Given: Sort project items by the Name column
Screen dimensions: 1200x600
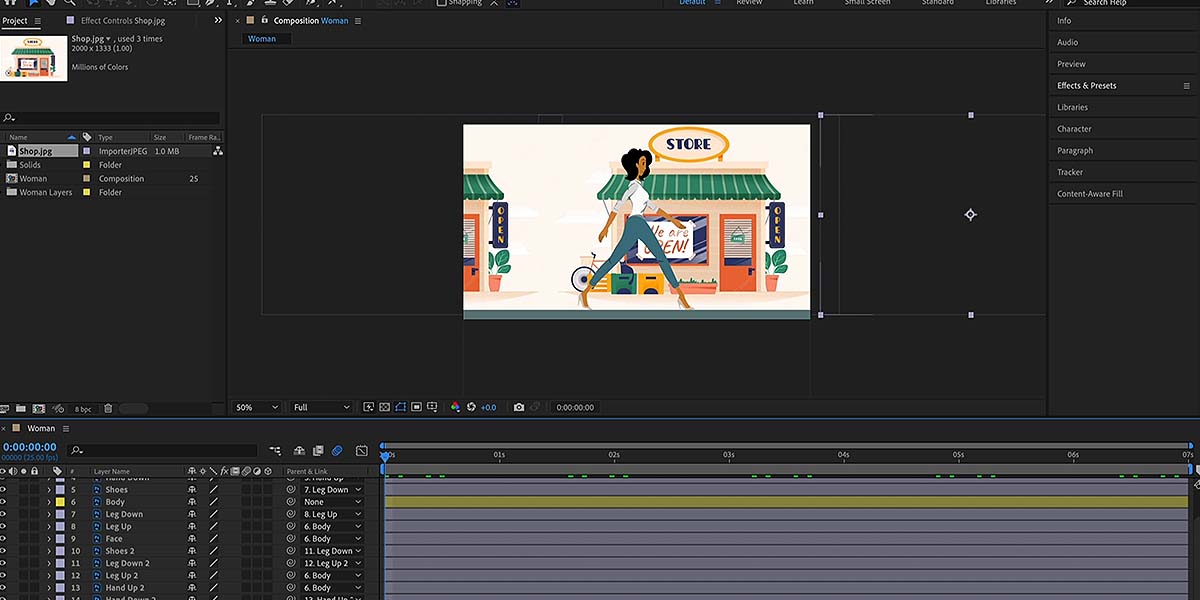Looking at the screenshot, I should (x=18, y=137).
